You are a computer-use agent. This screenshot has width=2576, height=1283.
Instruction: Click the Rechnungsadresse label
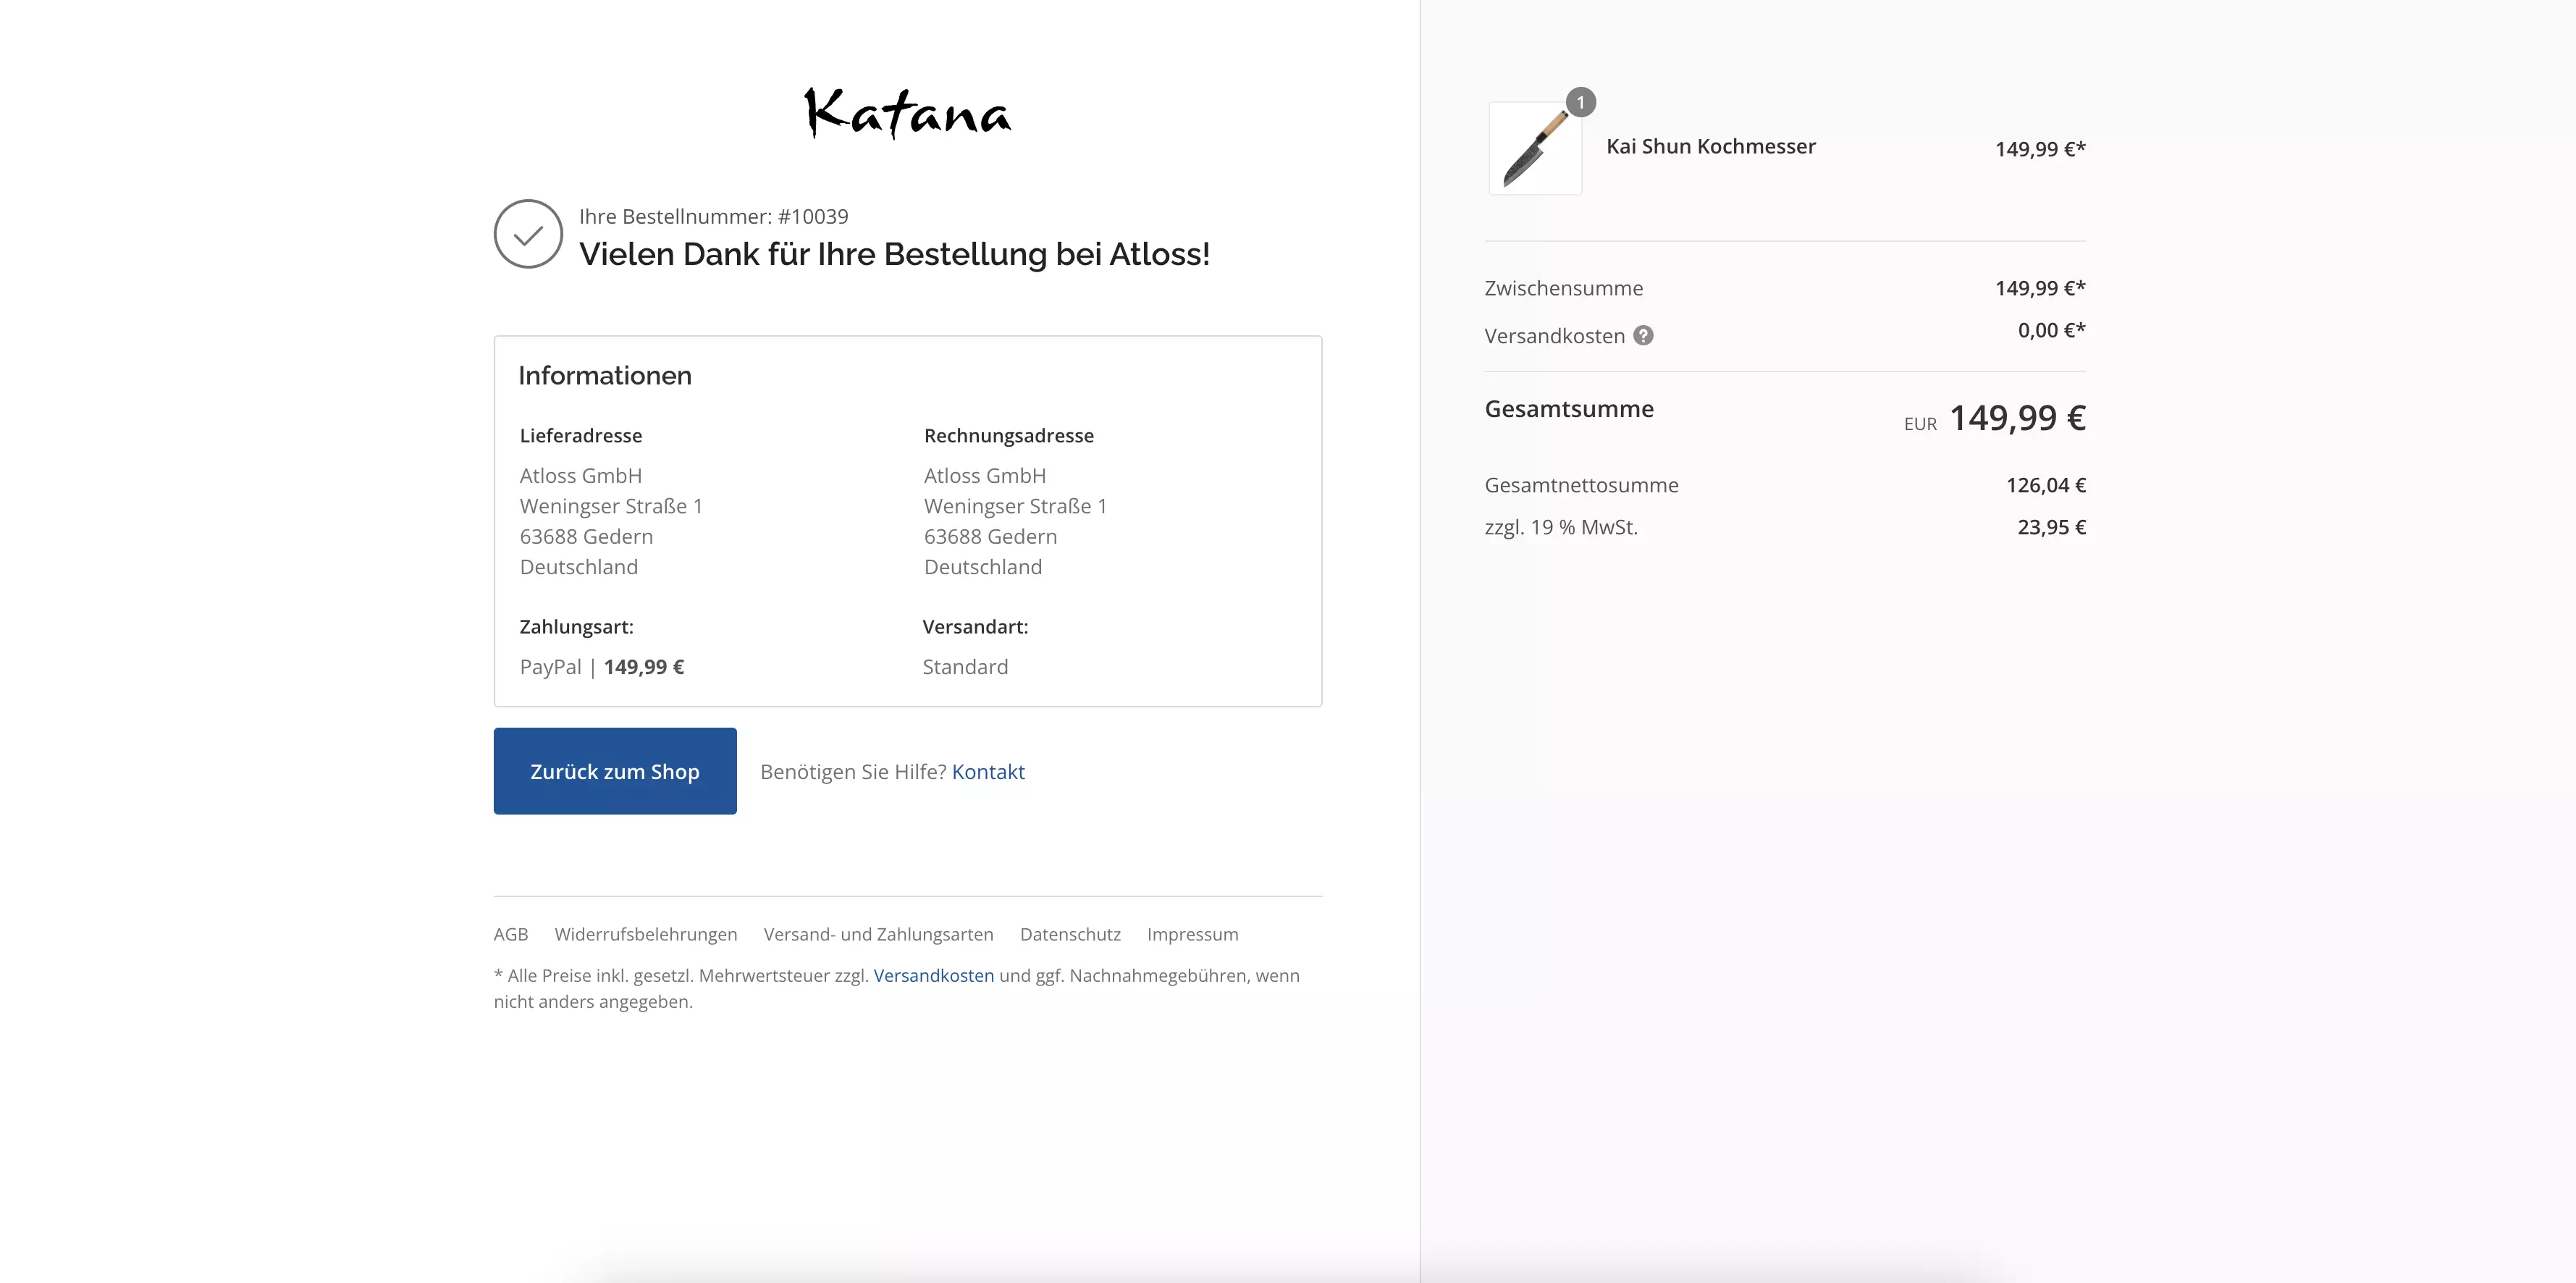click(1009, 436)
